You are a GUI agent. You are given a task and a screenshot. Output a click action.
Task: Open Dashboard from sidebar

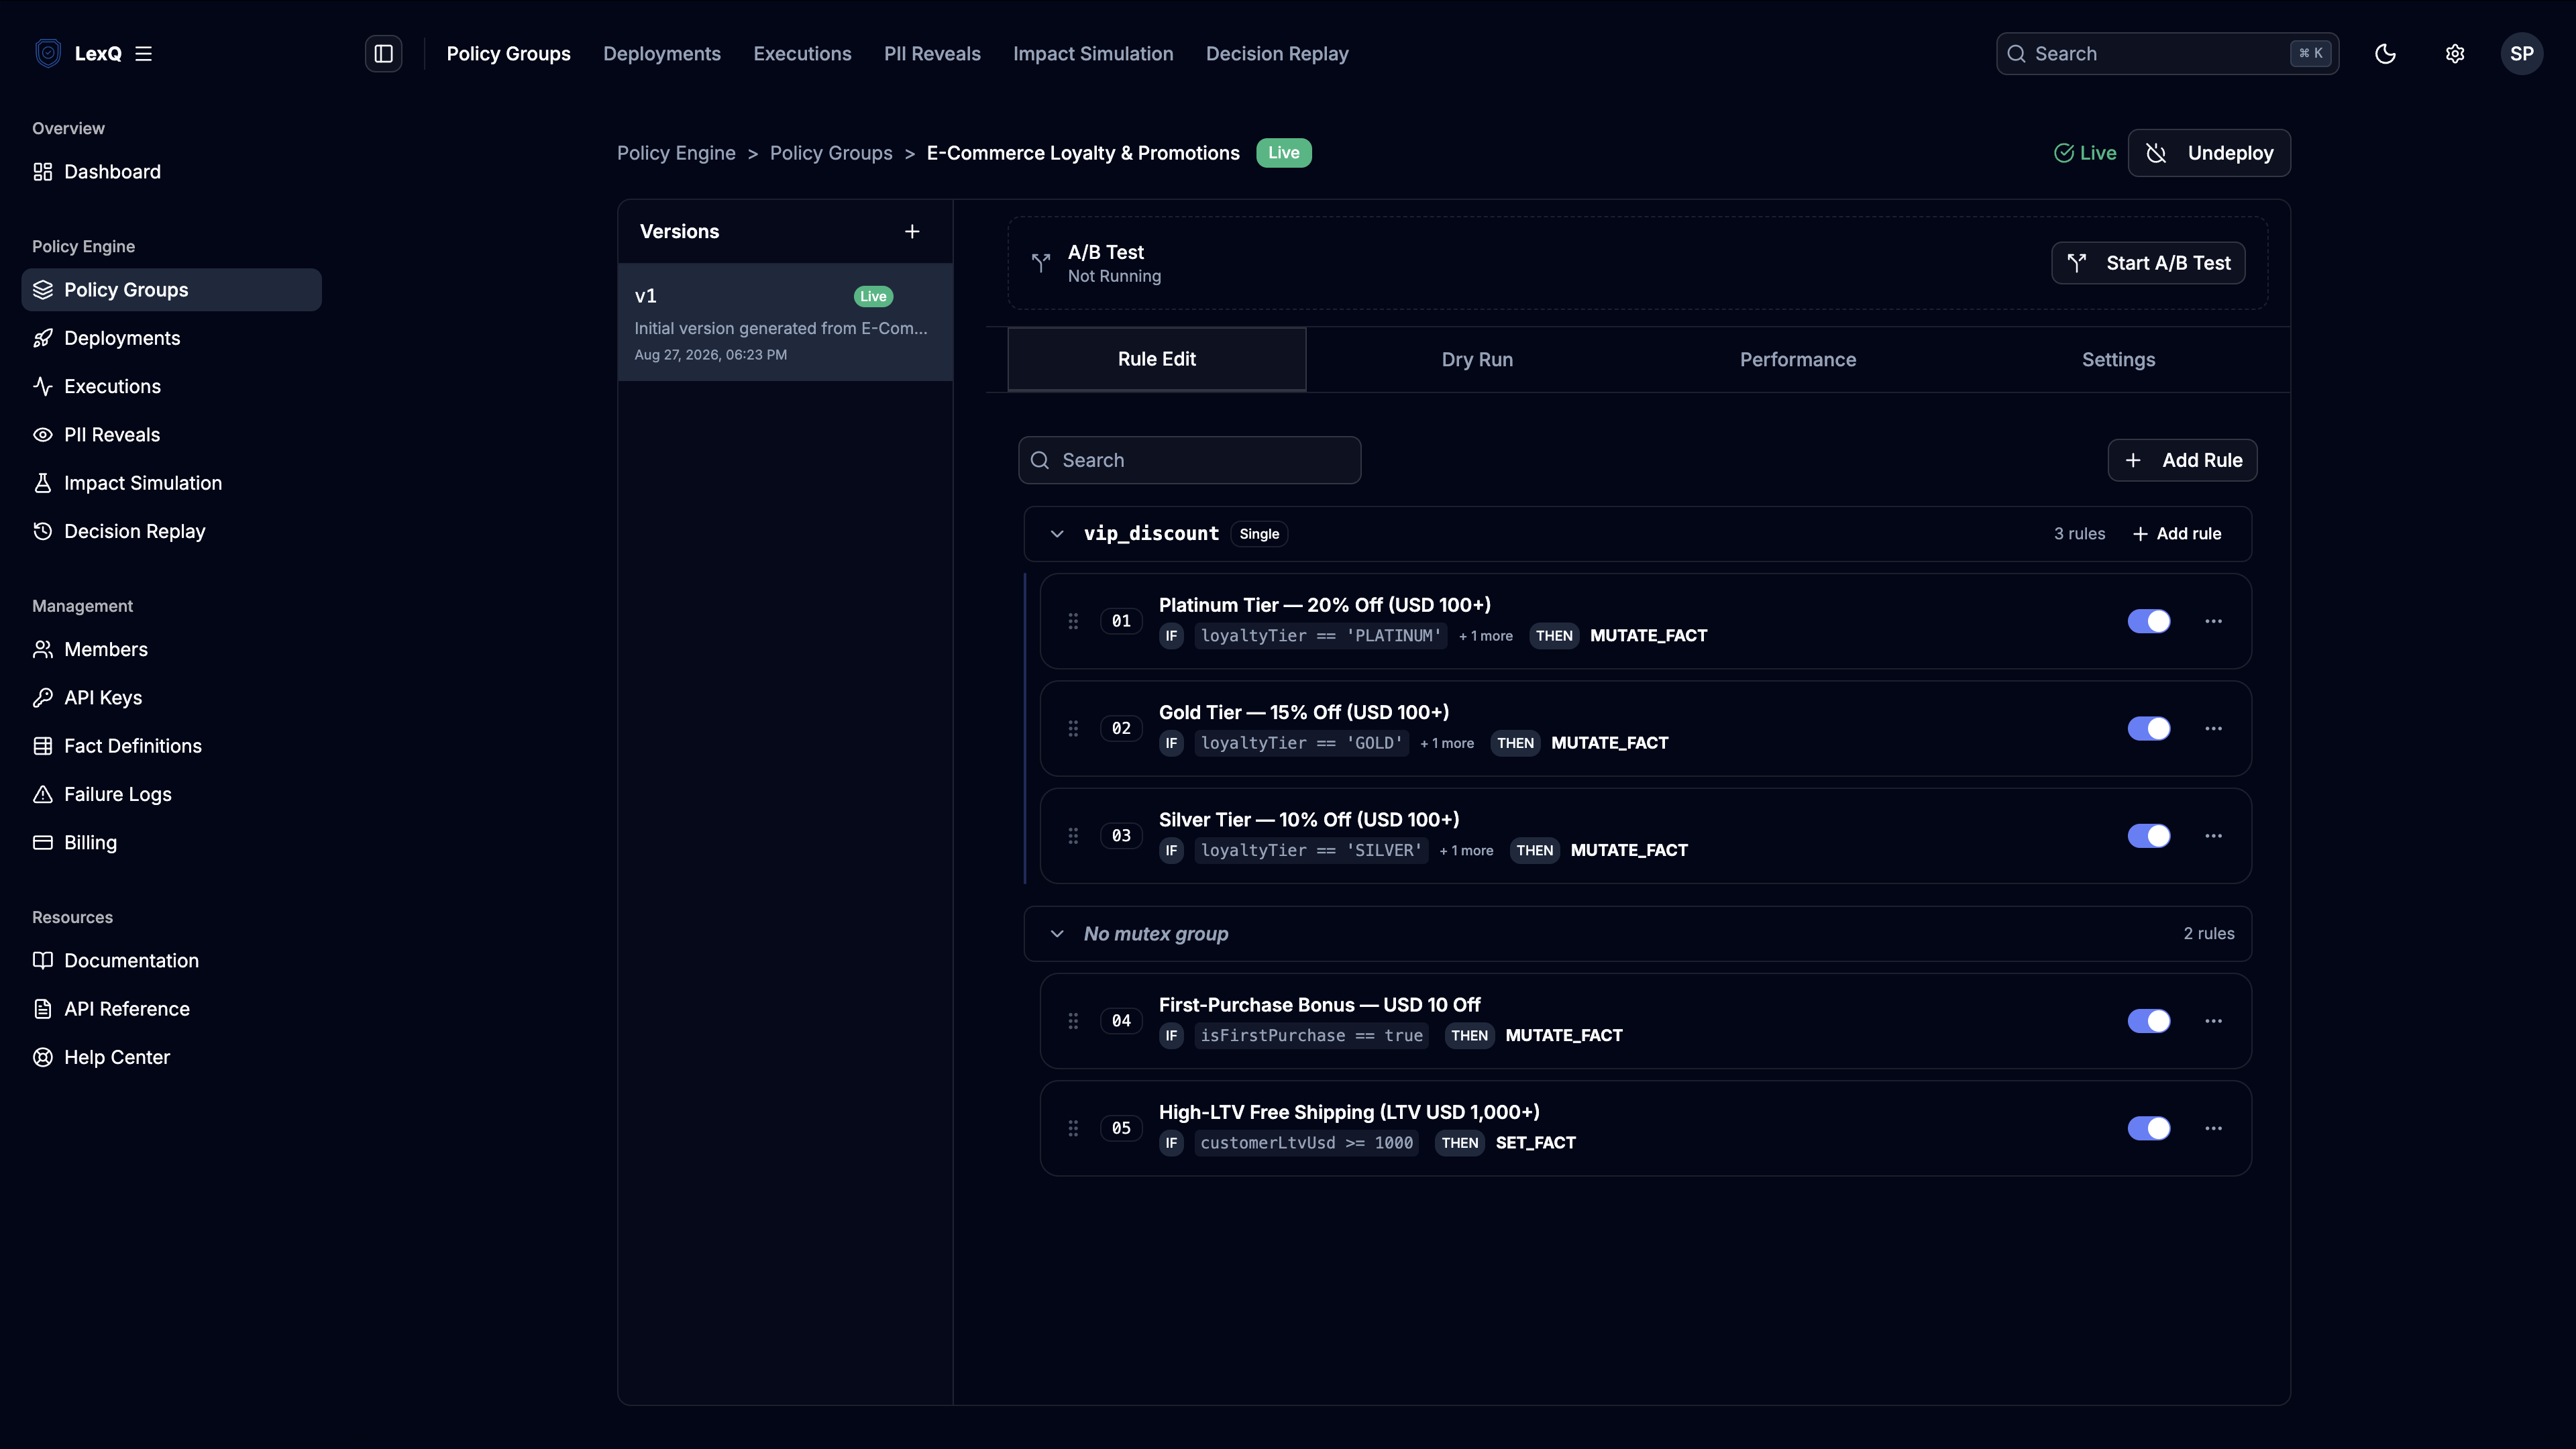(x=171, y=172)
